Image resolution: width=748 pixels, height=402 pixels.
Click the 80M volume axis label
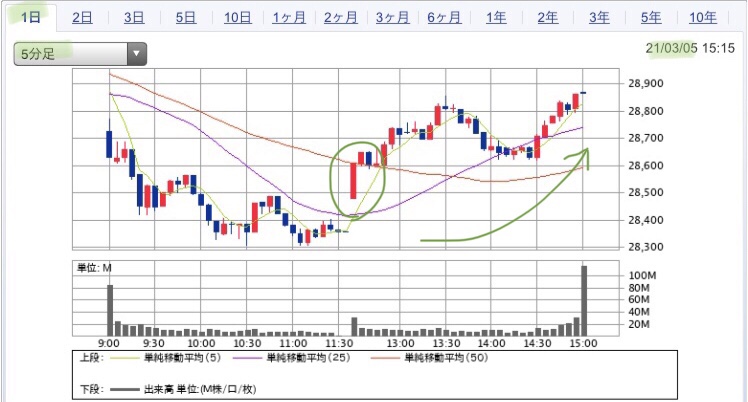click(639, 288)
